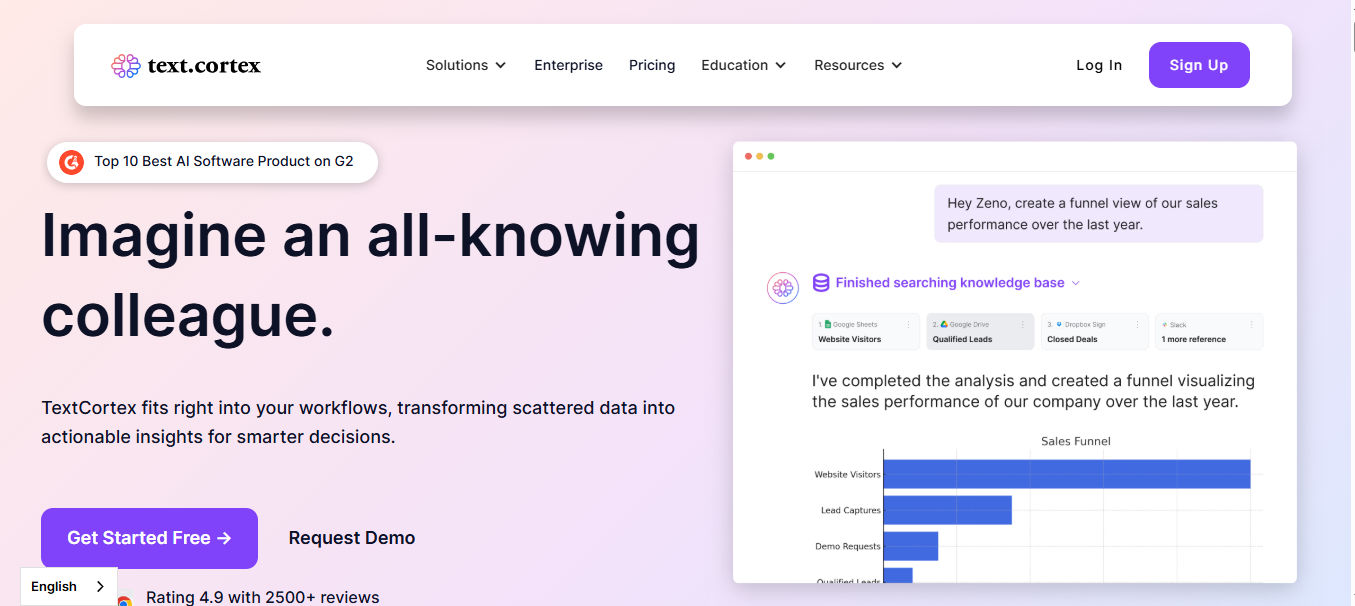The width and height of the screenshot is (1355, 606).
Task: Expand the Resources dropdown menu
Action: (858, 65)
